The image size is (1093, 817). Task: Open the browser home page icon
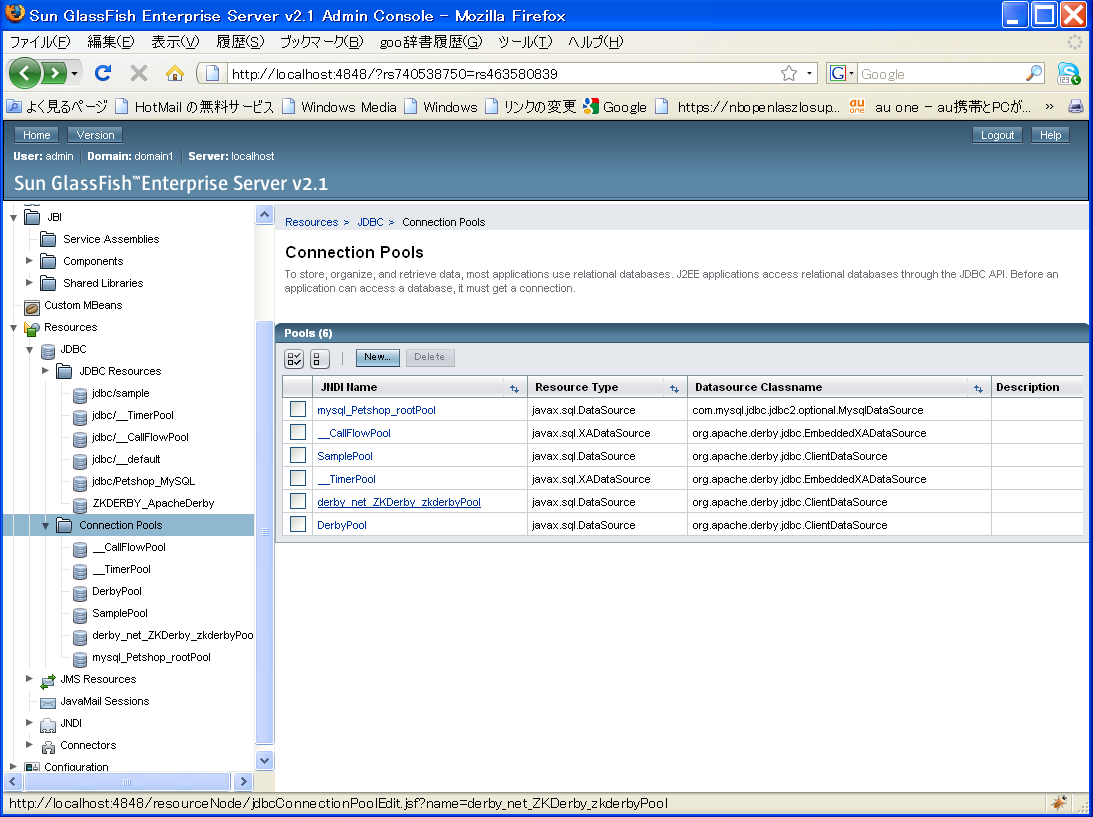click(x=175, y=72)
